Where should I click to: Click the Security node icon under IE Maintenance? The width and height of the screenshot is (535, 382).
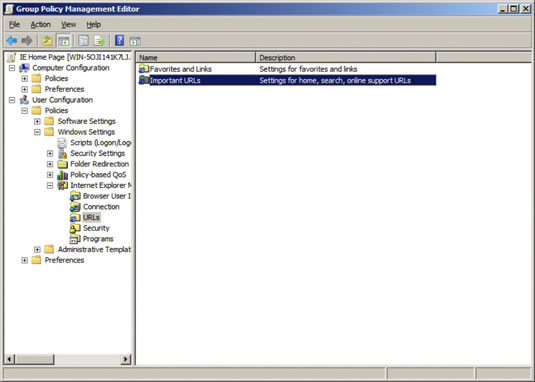(75, 228)
